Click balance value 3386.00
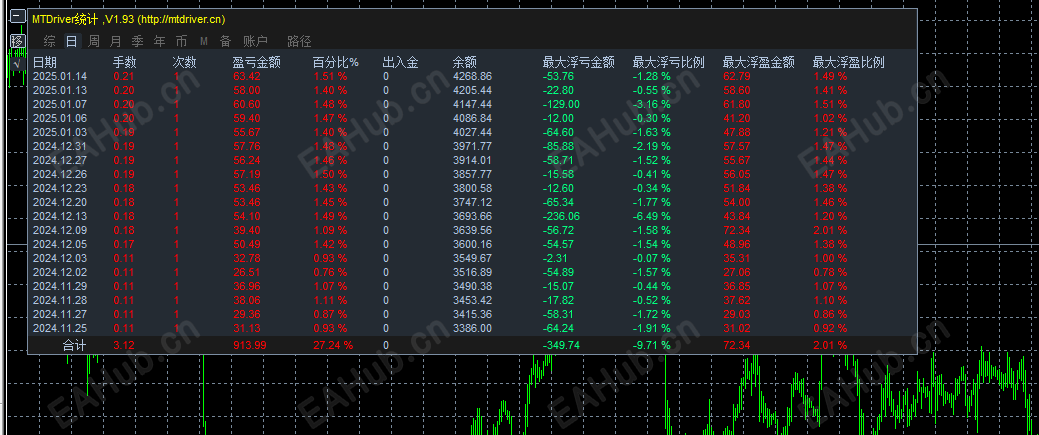Viewport: 1039px width, 435px height. point(472,328)
